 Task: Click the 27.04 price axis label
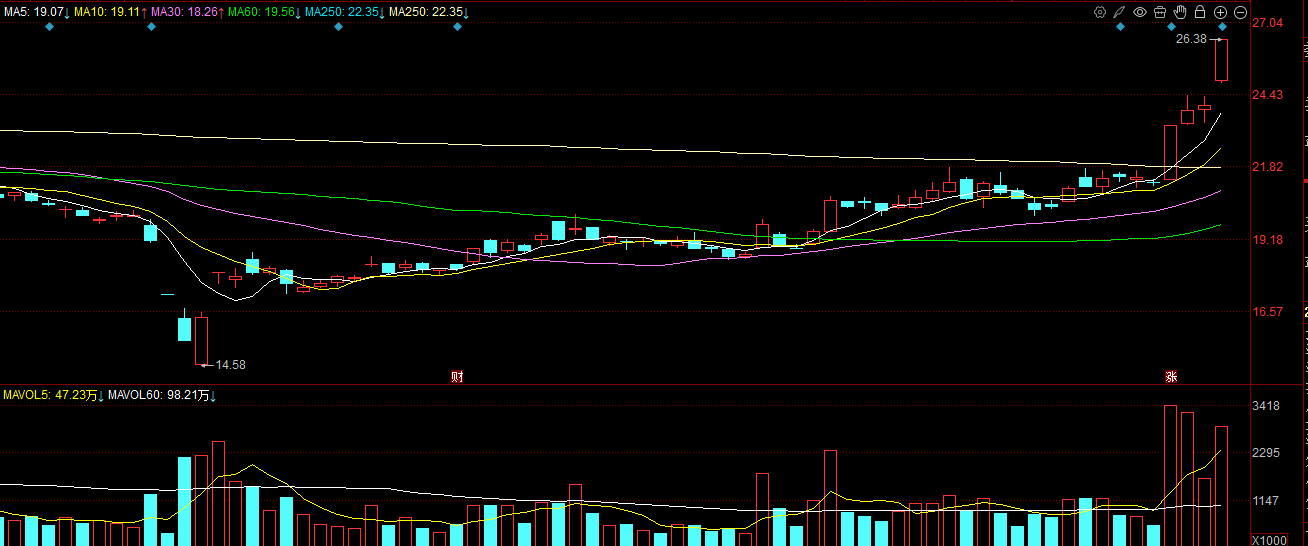click(x=1268, y=22)
